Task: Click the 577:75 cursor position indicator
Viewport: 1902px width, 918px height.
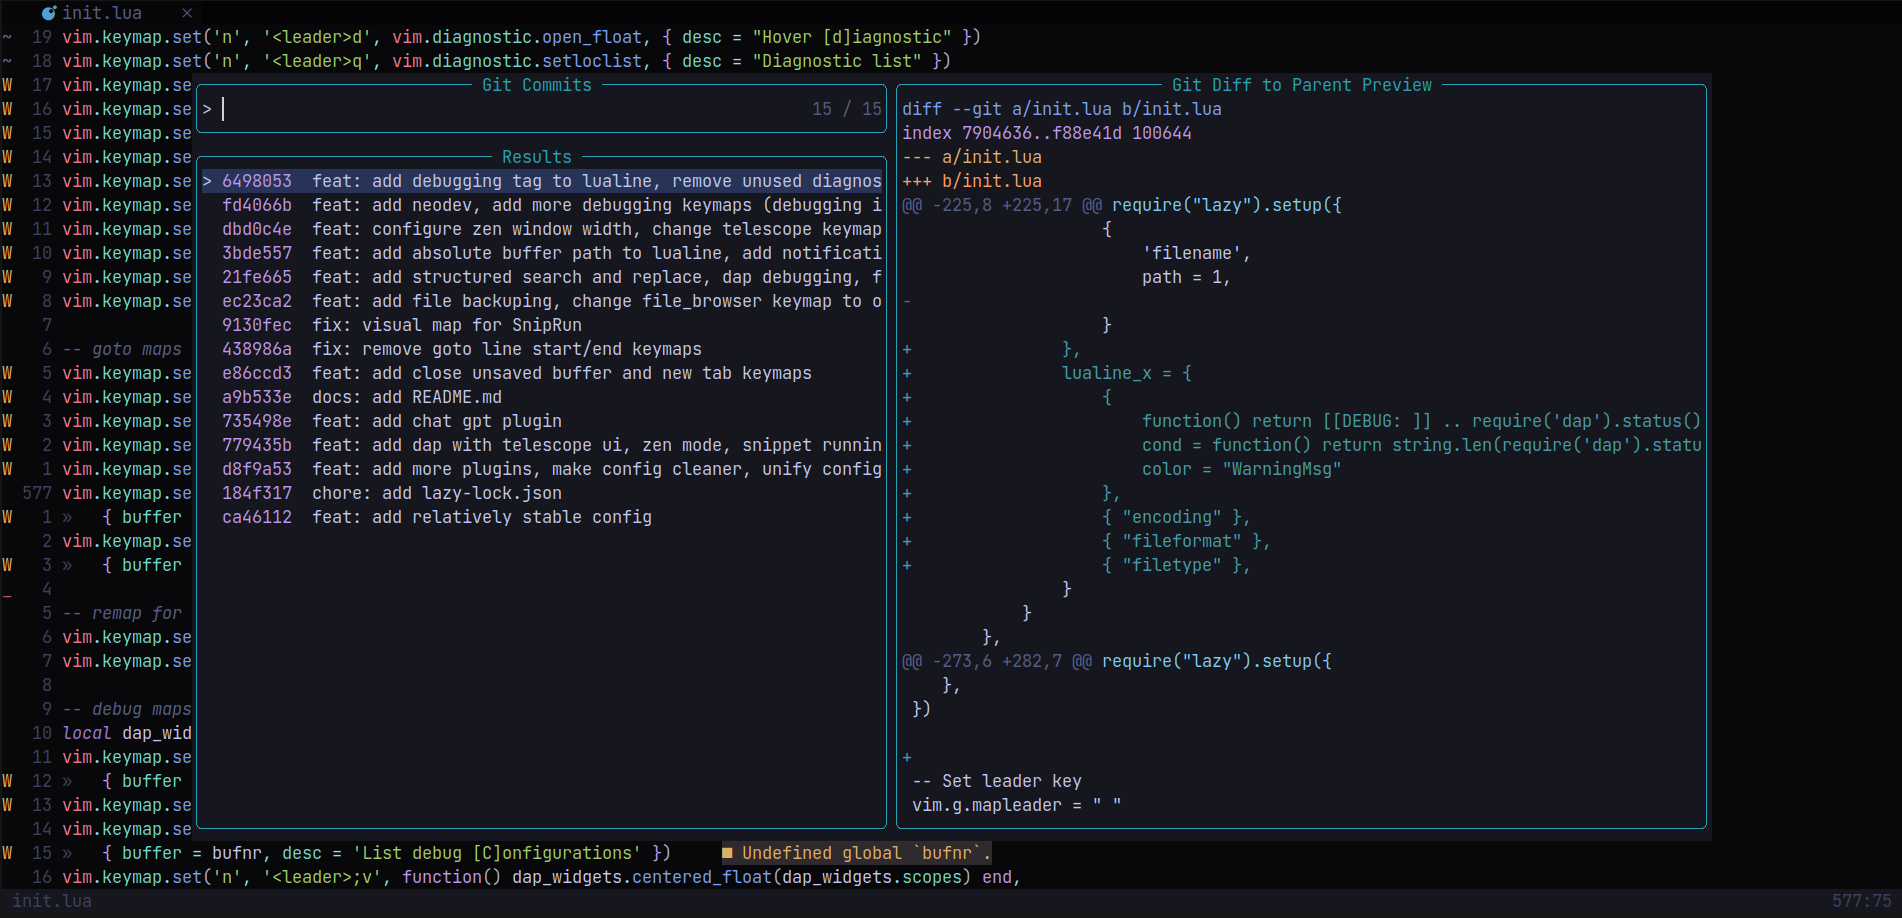Action: (x=1861, y=901)
